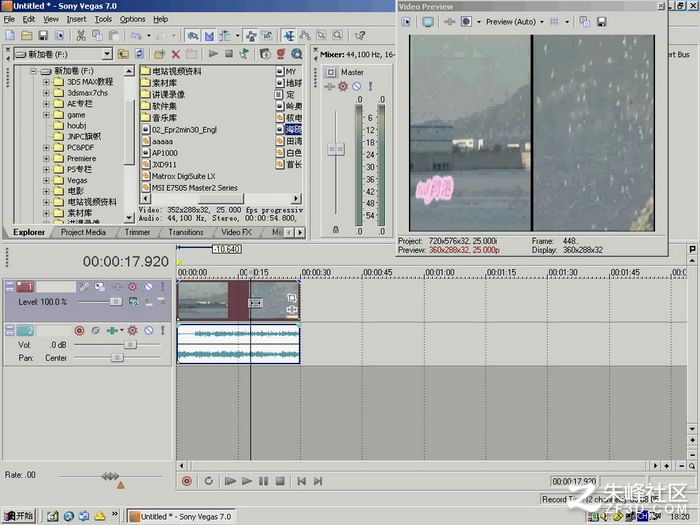The image size is (700, 525).
Task: Expand the Vegas folder node
Action: point(46,180)
